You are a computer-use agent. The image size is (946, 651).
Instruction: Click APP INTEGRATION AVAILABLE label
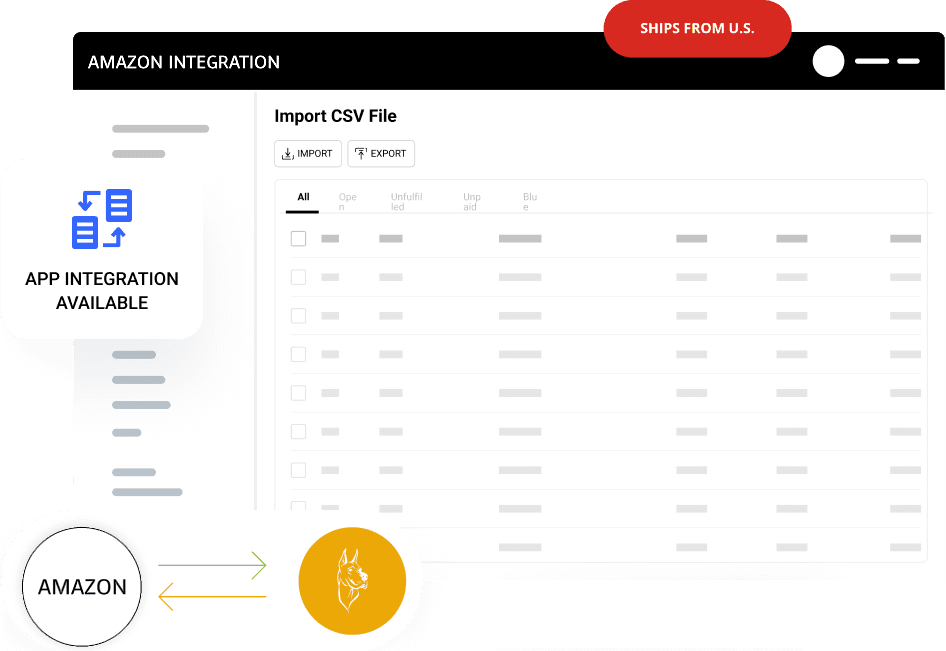point(102,291)
